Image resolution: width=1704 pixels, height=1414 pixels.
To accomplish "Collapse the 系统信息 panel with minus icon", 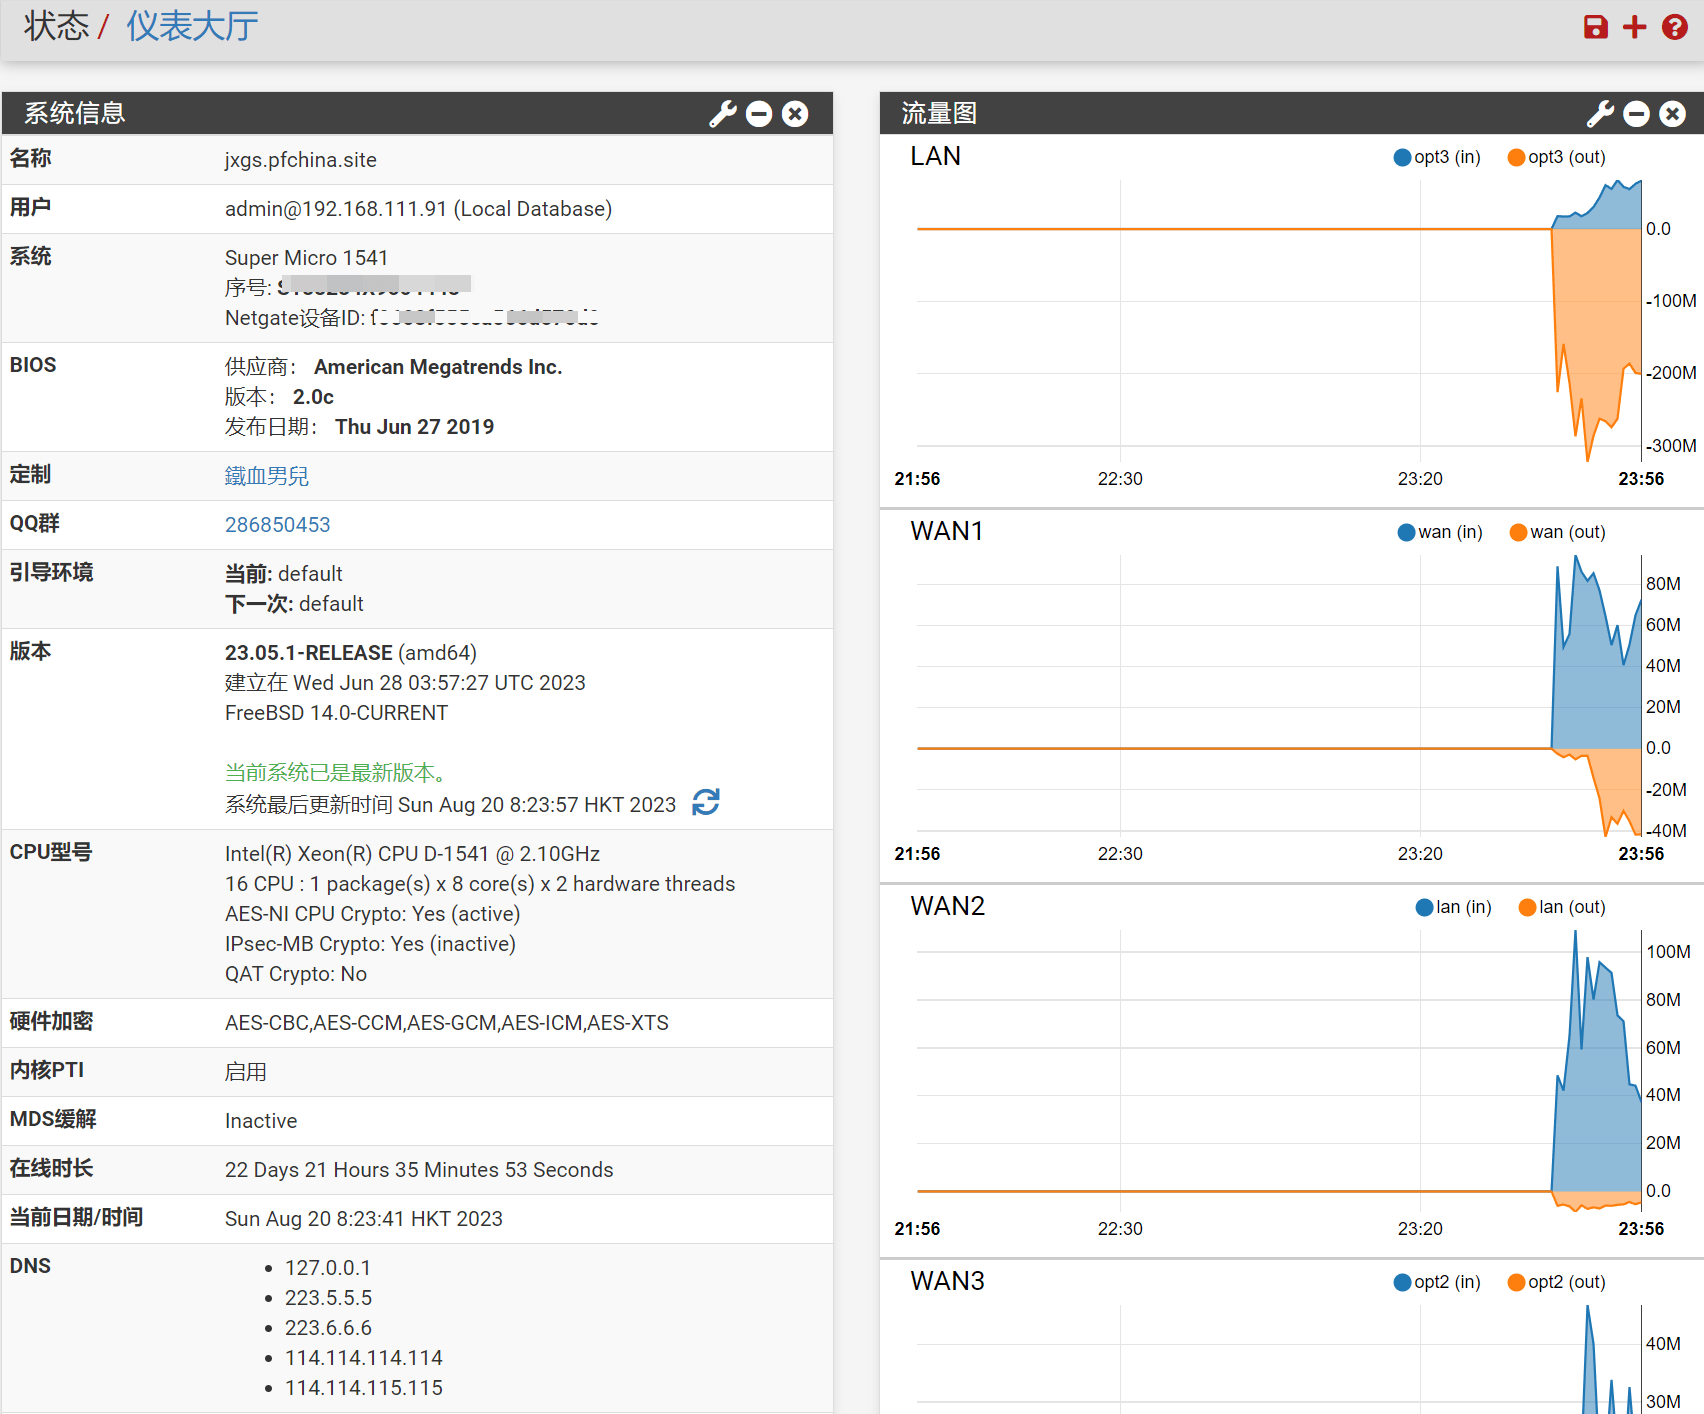I will pos(759,114).
